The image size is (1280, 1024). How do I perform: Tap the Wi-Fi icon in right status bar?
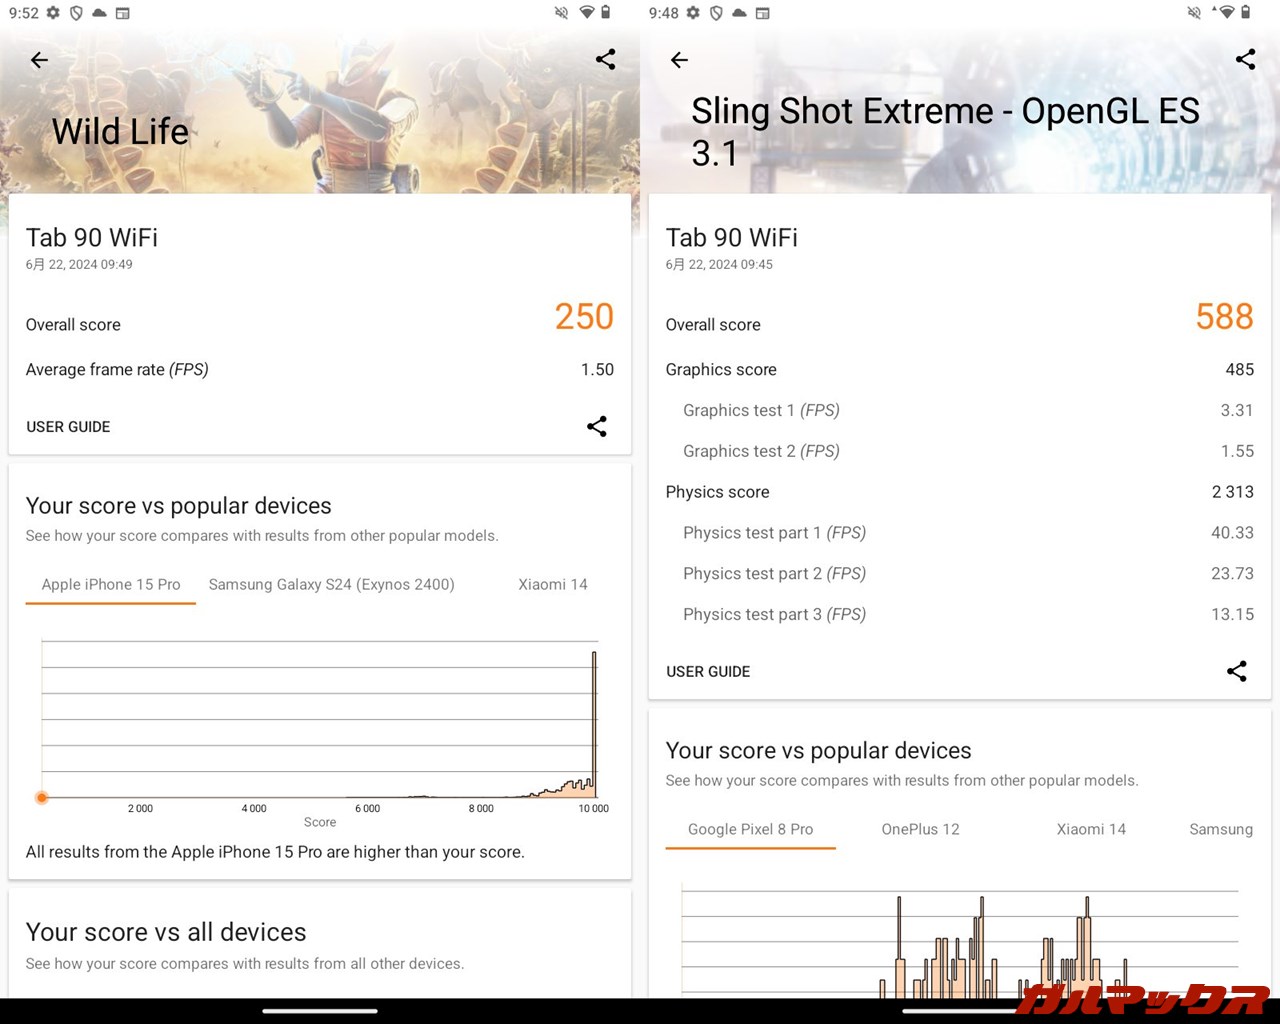(1226, 13)
